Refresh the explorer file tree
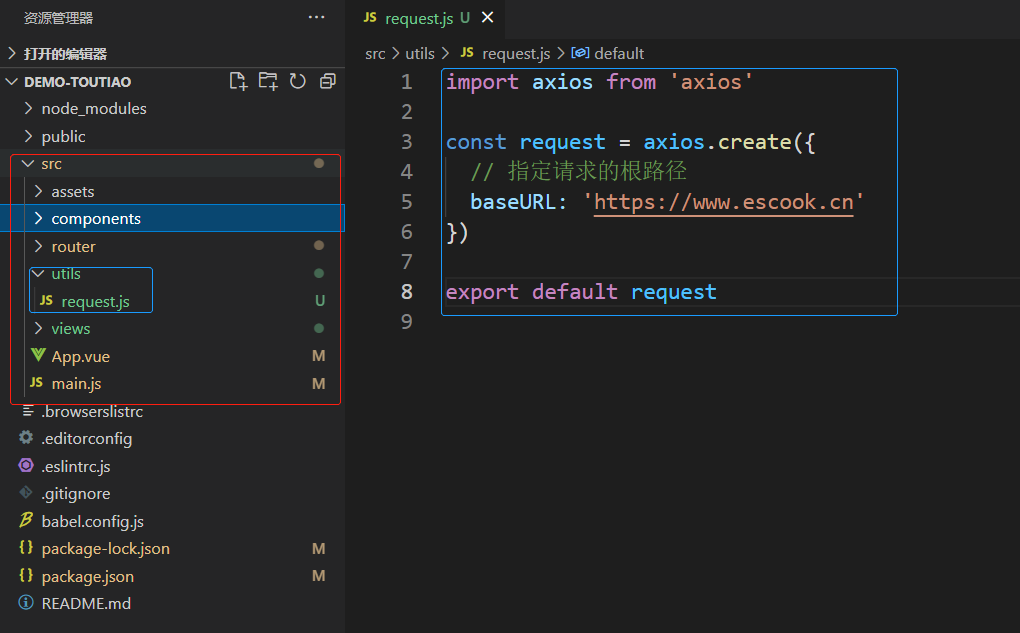The image size is (1020, 633). coord(298,81)
